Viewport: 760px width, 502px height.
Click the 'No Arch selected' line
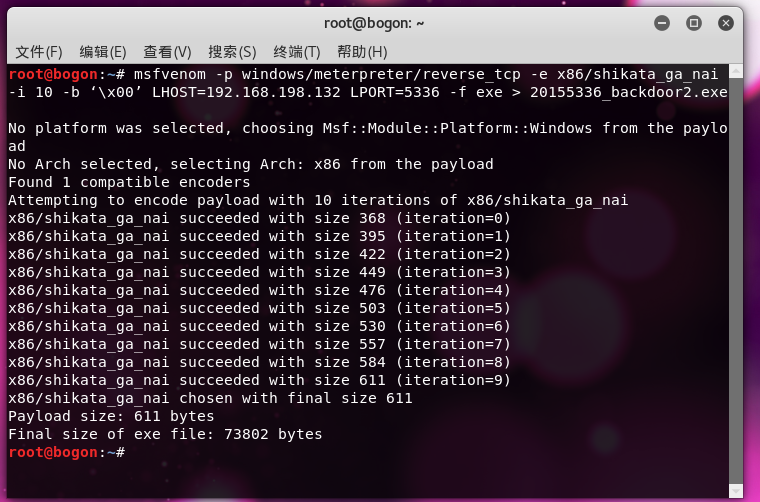pos(251,164)
